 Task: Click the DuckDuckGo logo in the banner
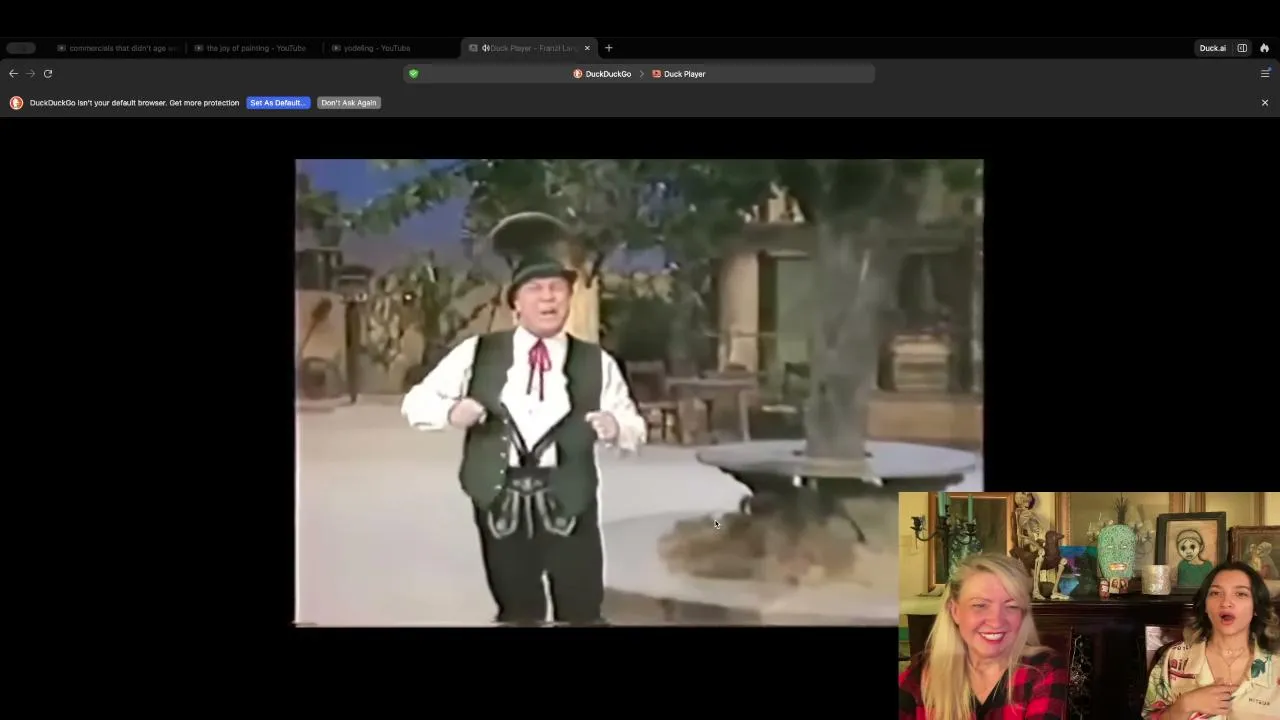pyautogui.click(x=16, y=103)
